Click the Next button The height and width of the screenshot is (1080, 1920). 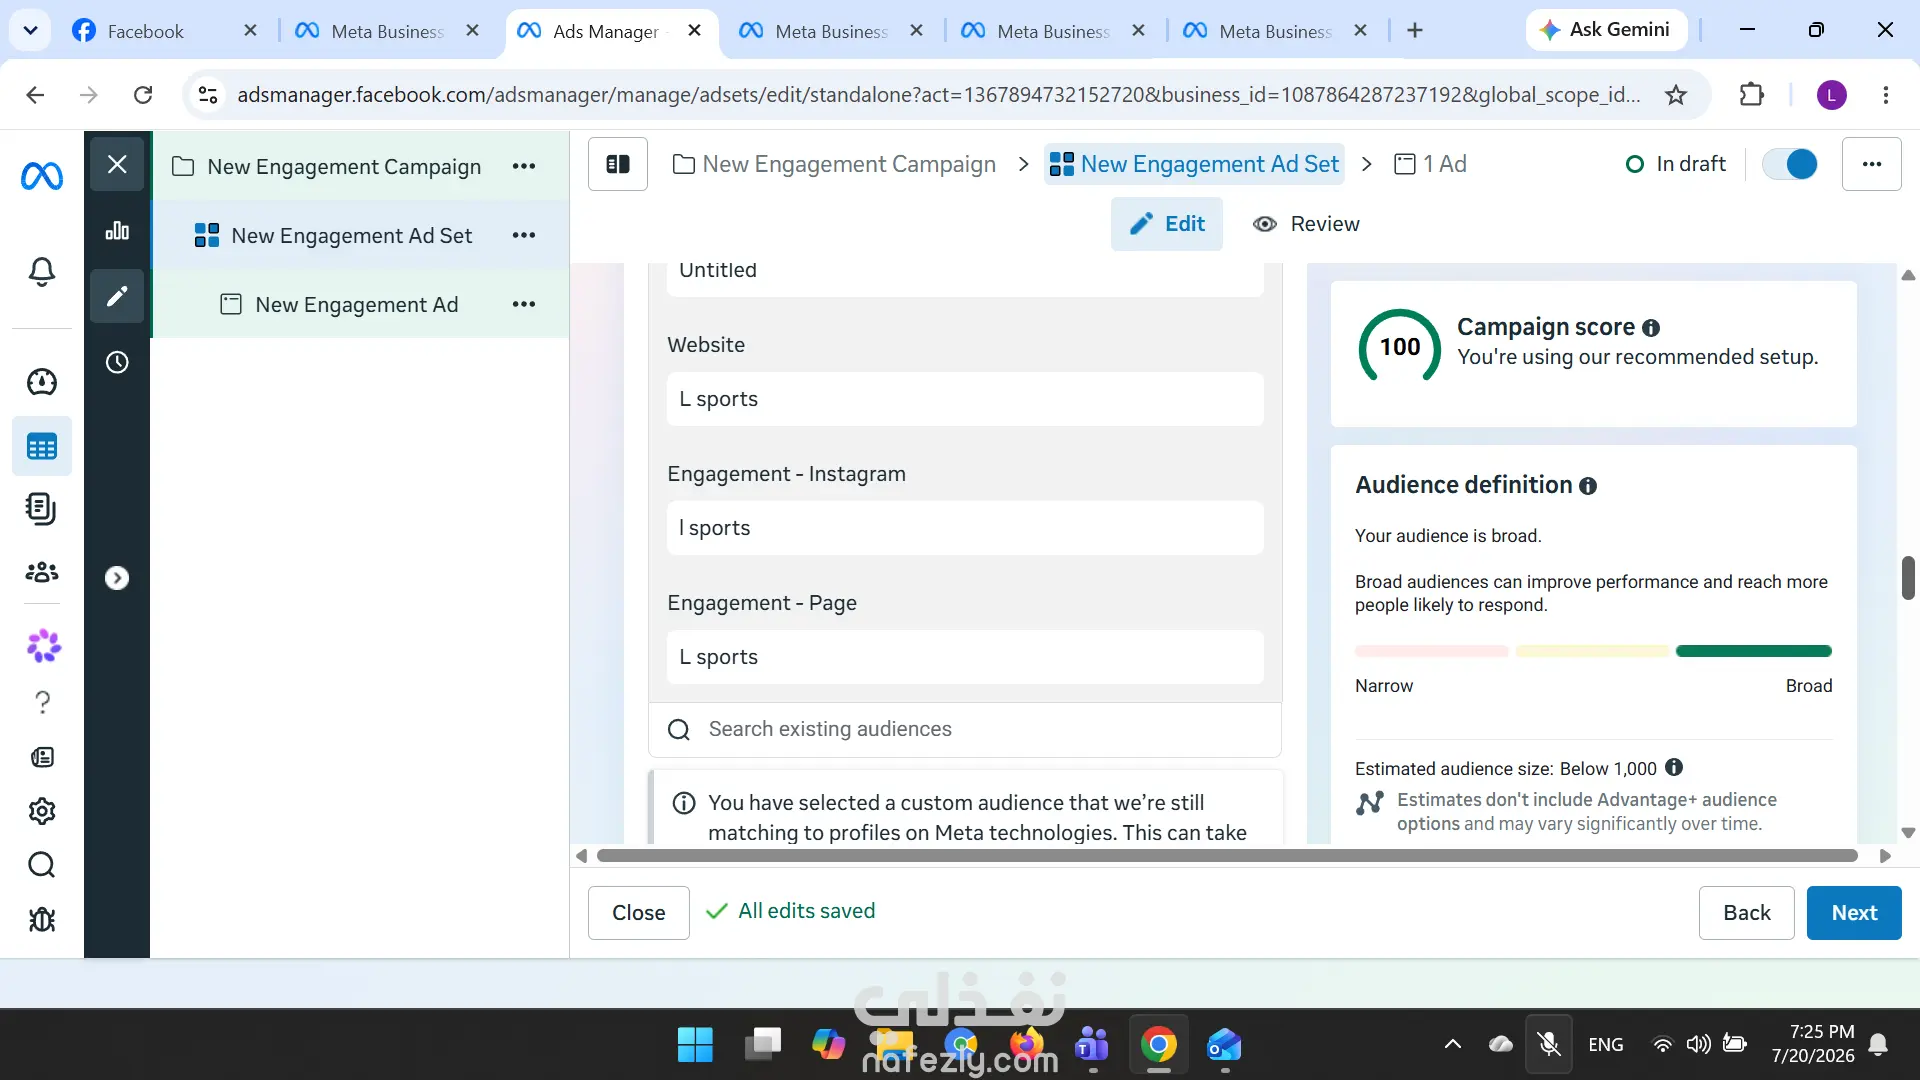tap(1854, 913)
